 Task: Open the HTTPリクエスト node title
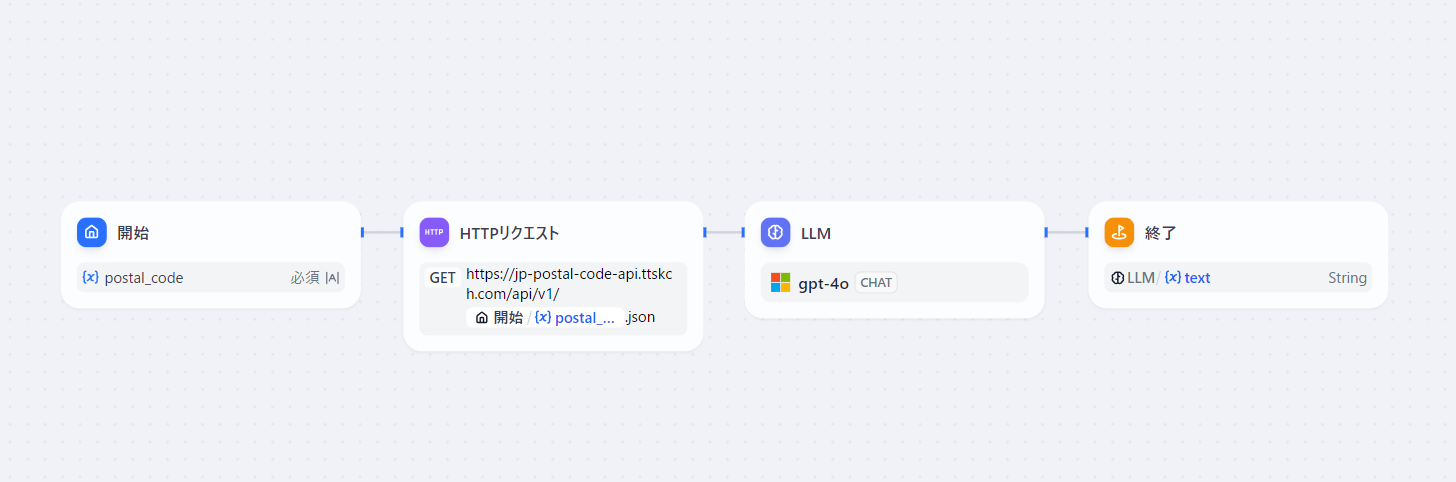(509, 233)
